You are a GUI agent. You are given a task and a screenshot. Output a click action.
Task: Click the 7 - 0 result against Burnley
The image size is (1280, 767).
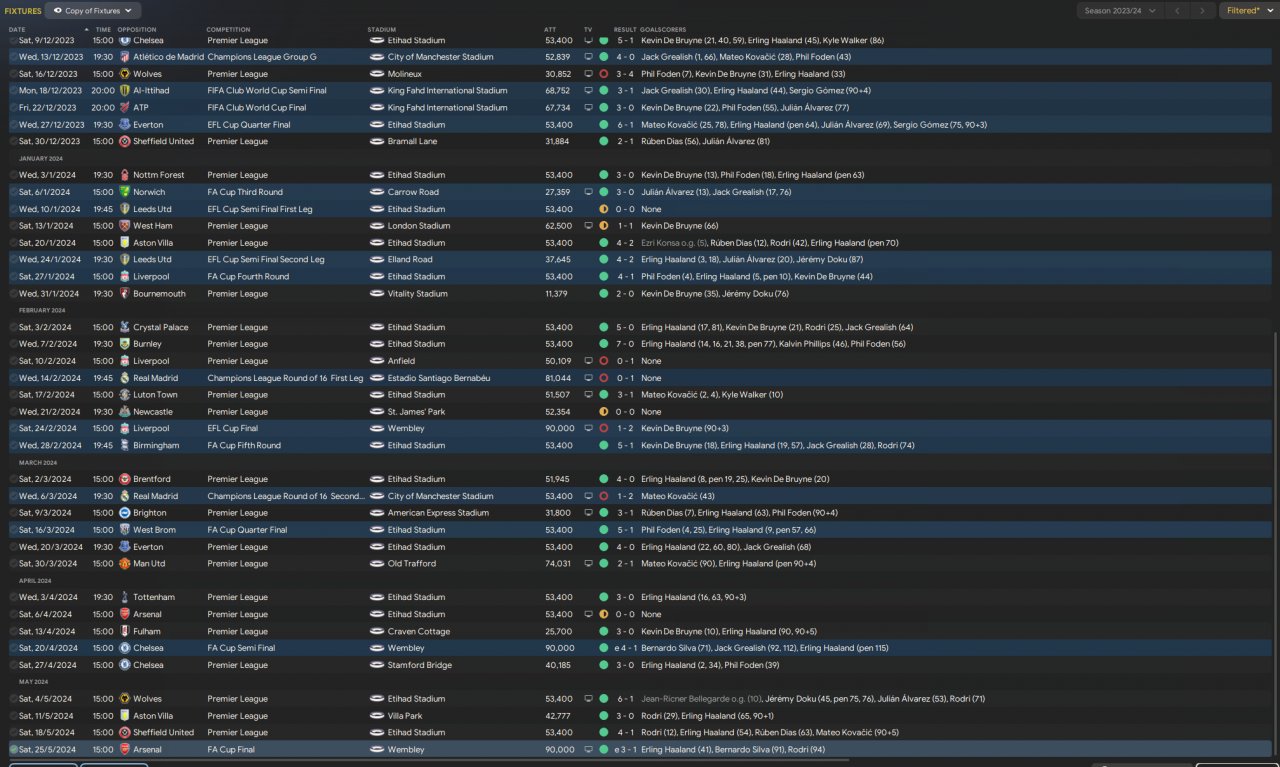point(625,344)
